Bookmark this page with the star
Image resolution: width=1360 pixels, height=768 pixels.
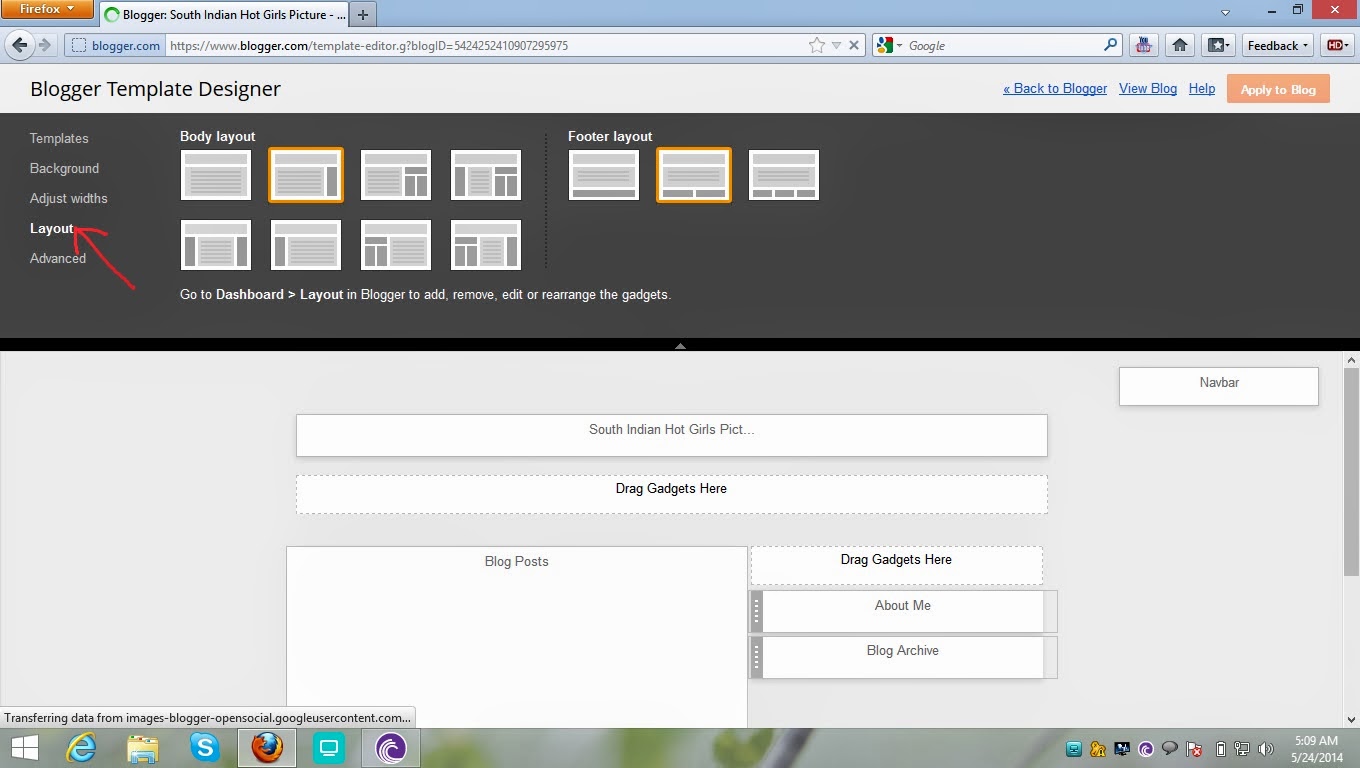pyautogui.click(x=817, y=45)
